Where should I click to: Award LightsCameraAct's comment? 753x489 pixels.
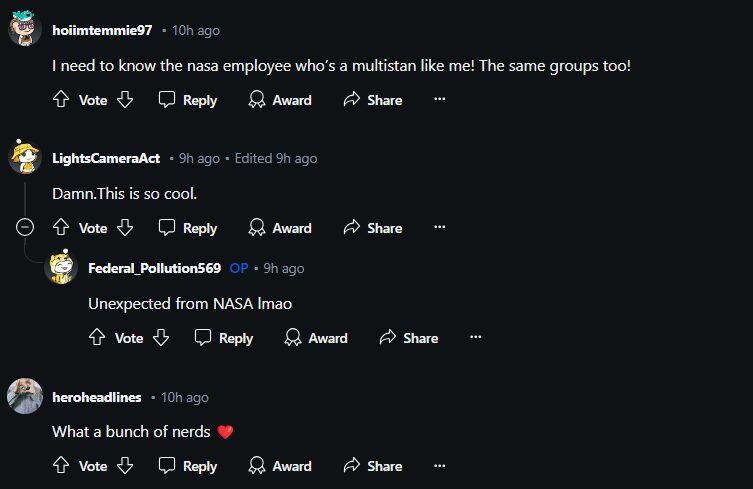click(x=280, y=228)
